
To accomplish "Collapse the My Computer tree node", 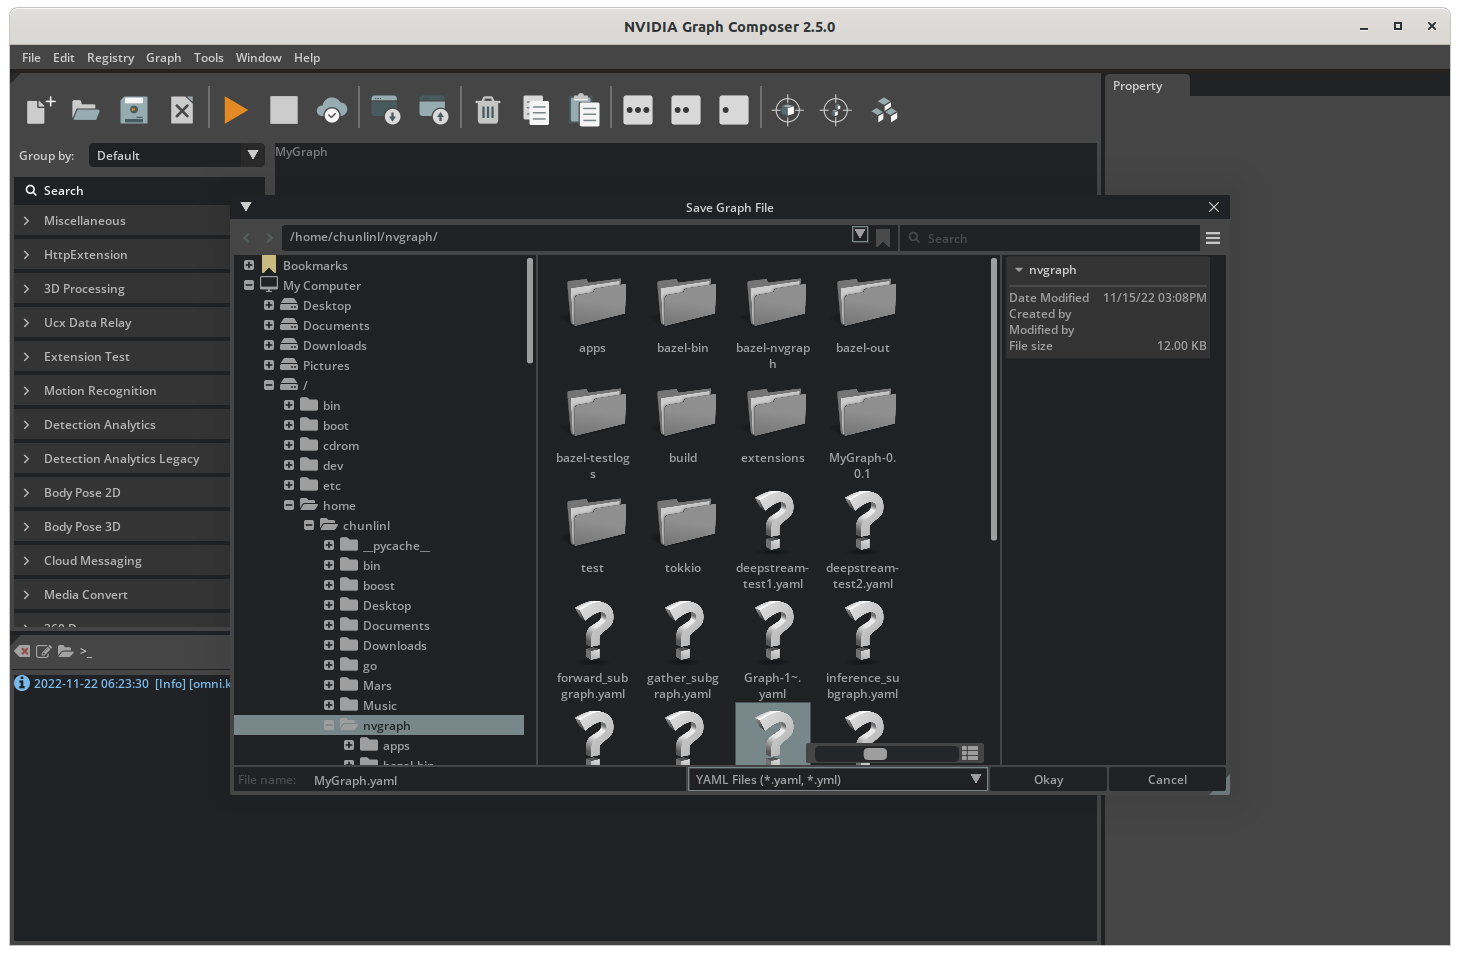I will coord(249,285).
